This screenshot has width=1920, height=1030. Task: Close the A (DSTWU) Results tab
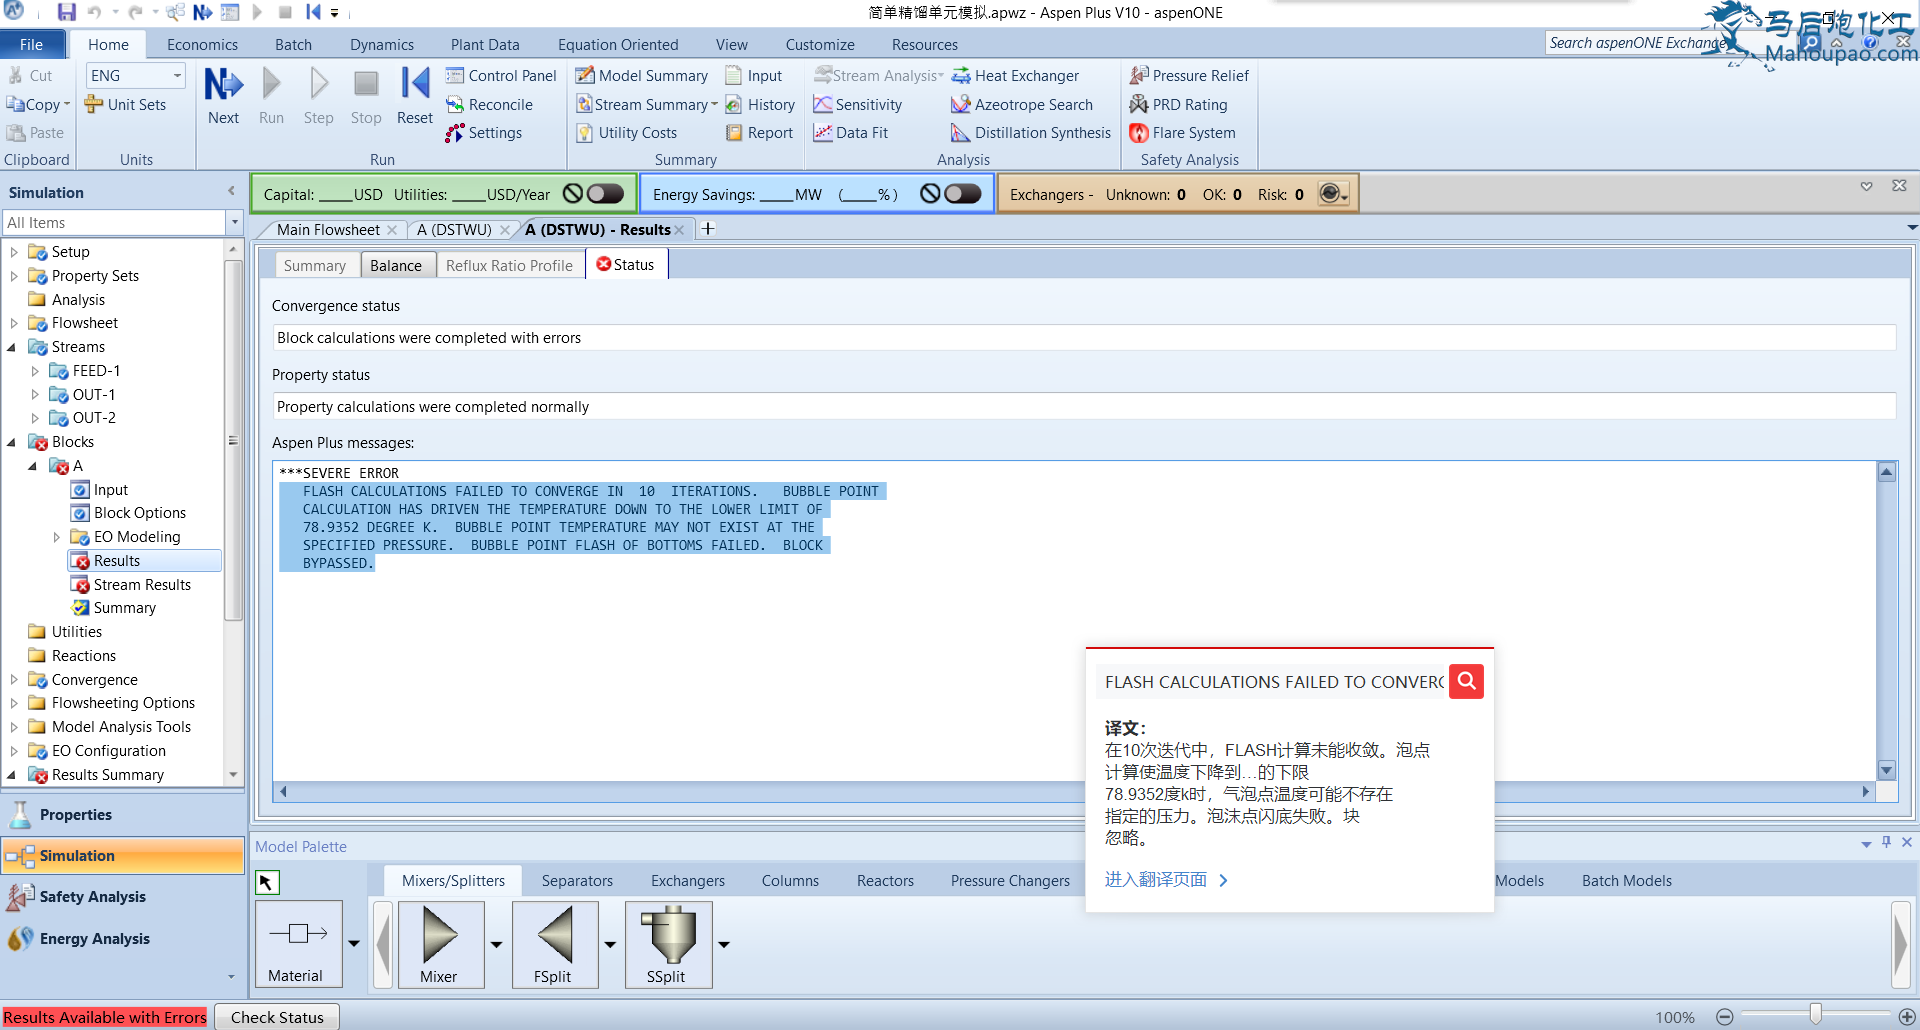[x=680, y=230]
